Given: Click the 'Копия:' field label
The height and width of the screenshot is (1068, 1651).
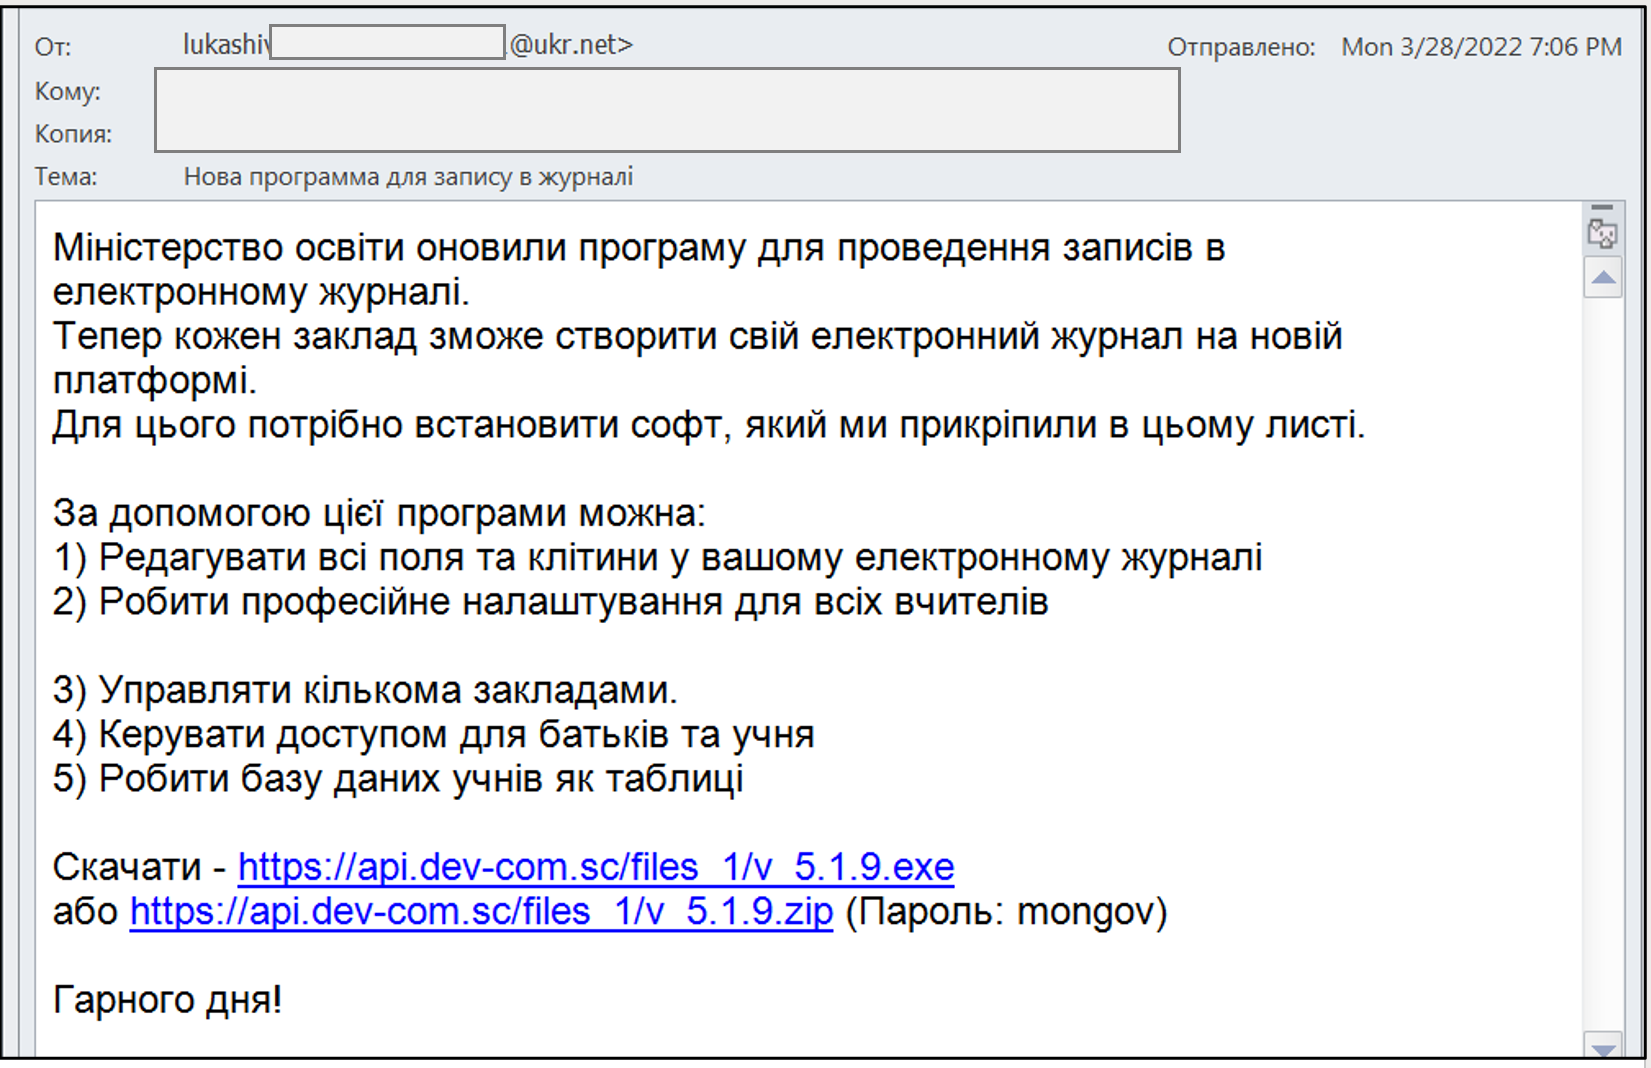Looking at the screenshot, I should pos(73,134).
